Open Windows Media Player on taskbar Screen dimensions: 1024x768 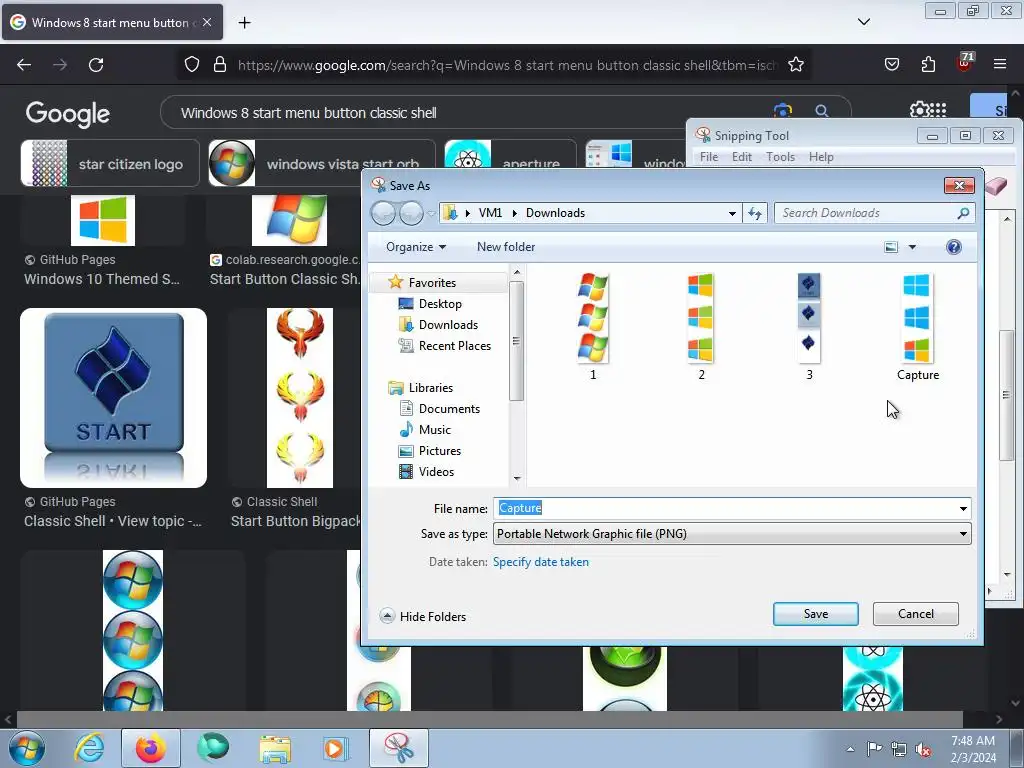click(336, 748)
